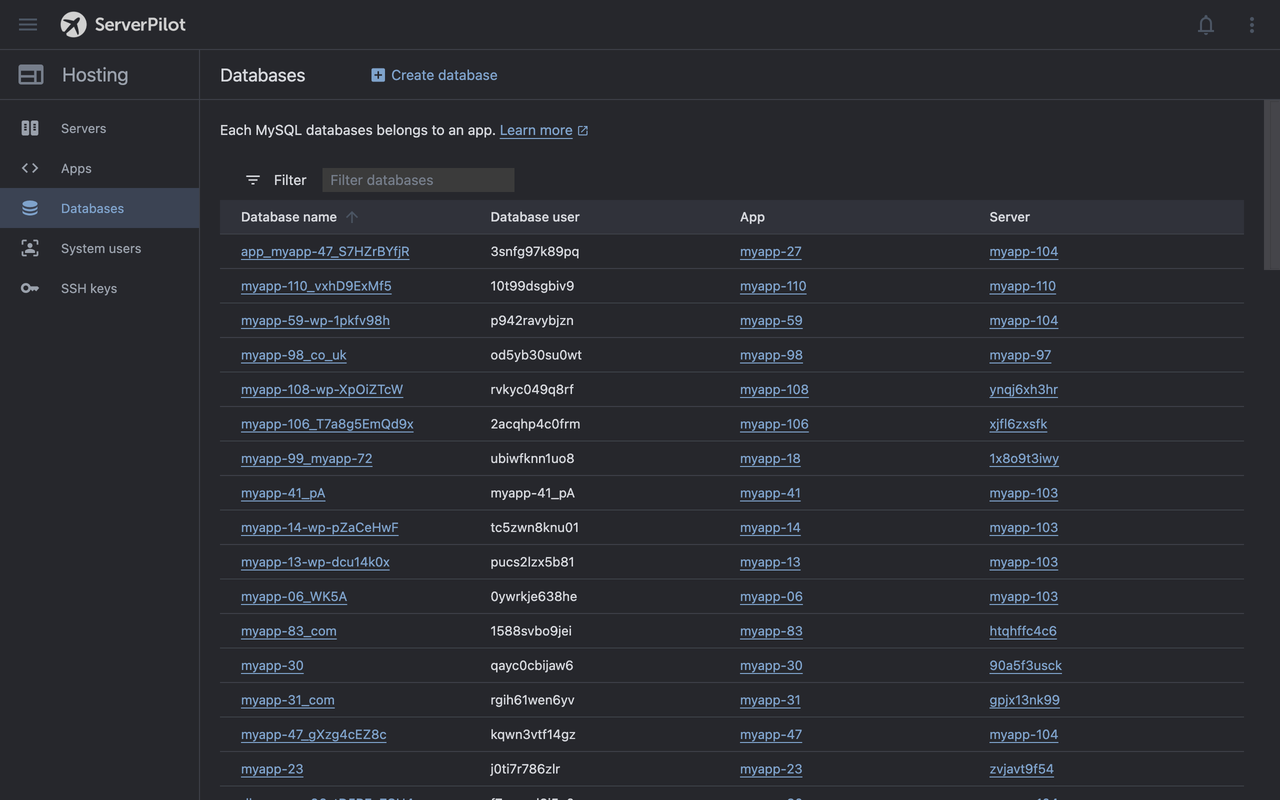Focus the Filter databases input field

tap(418, 180)
